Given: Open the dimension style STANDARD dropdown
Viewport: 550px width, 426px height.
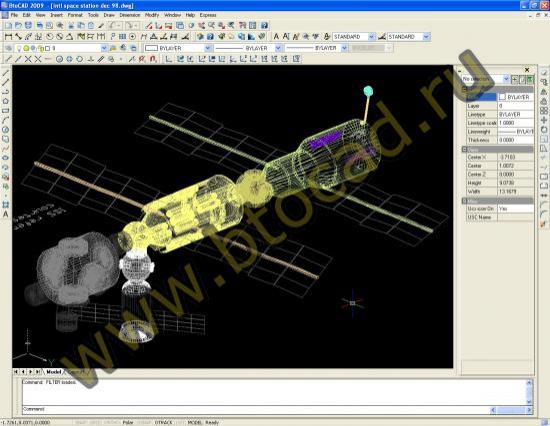Looking at the screenshot, I should click(427, 36).
